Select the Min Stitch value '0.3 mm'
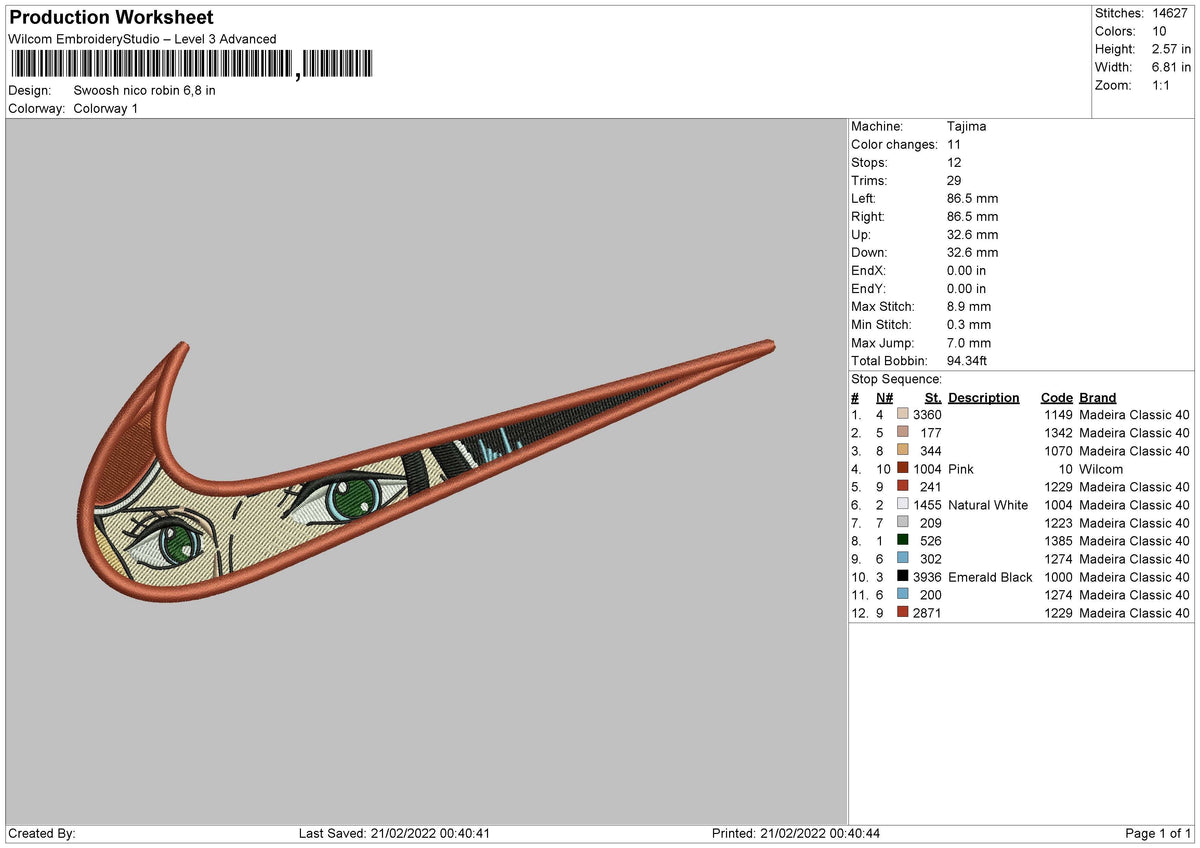Image resolution: width=1200 pixels, height=848 pixels. click(969, 325)
